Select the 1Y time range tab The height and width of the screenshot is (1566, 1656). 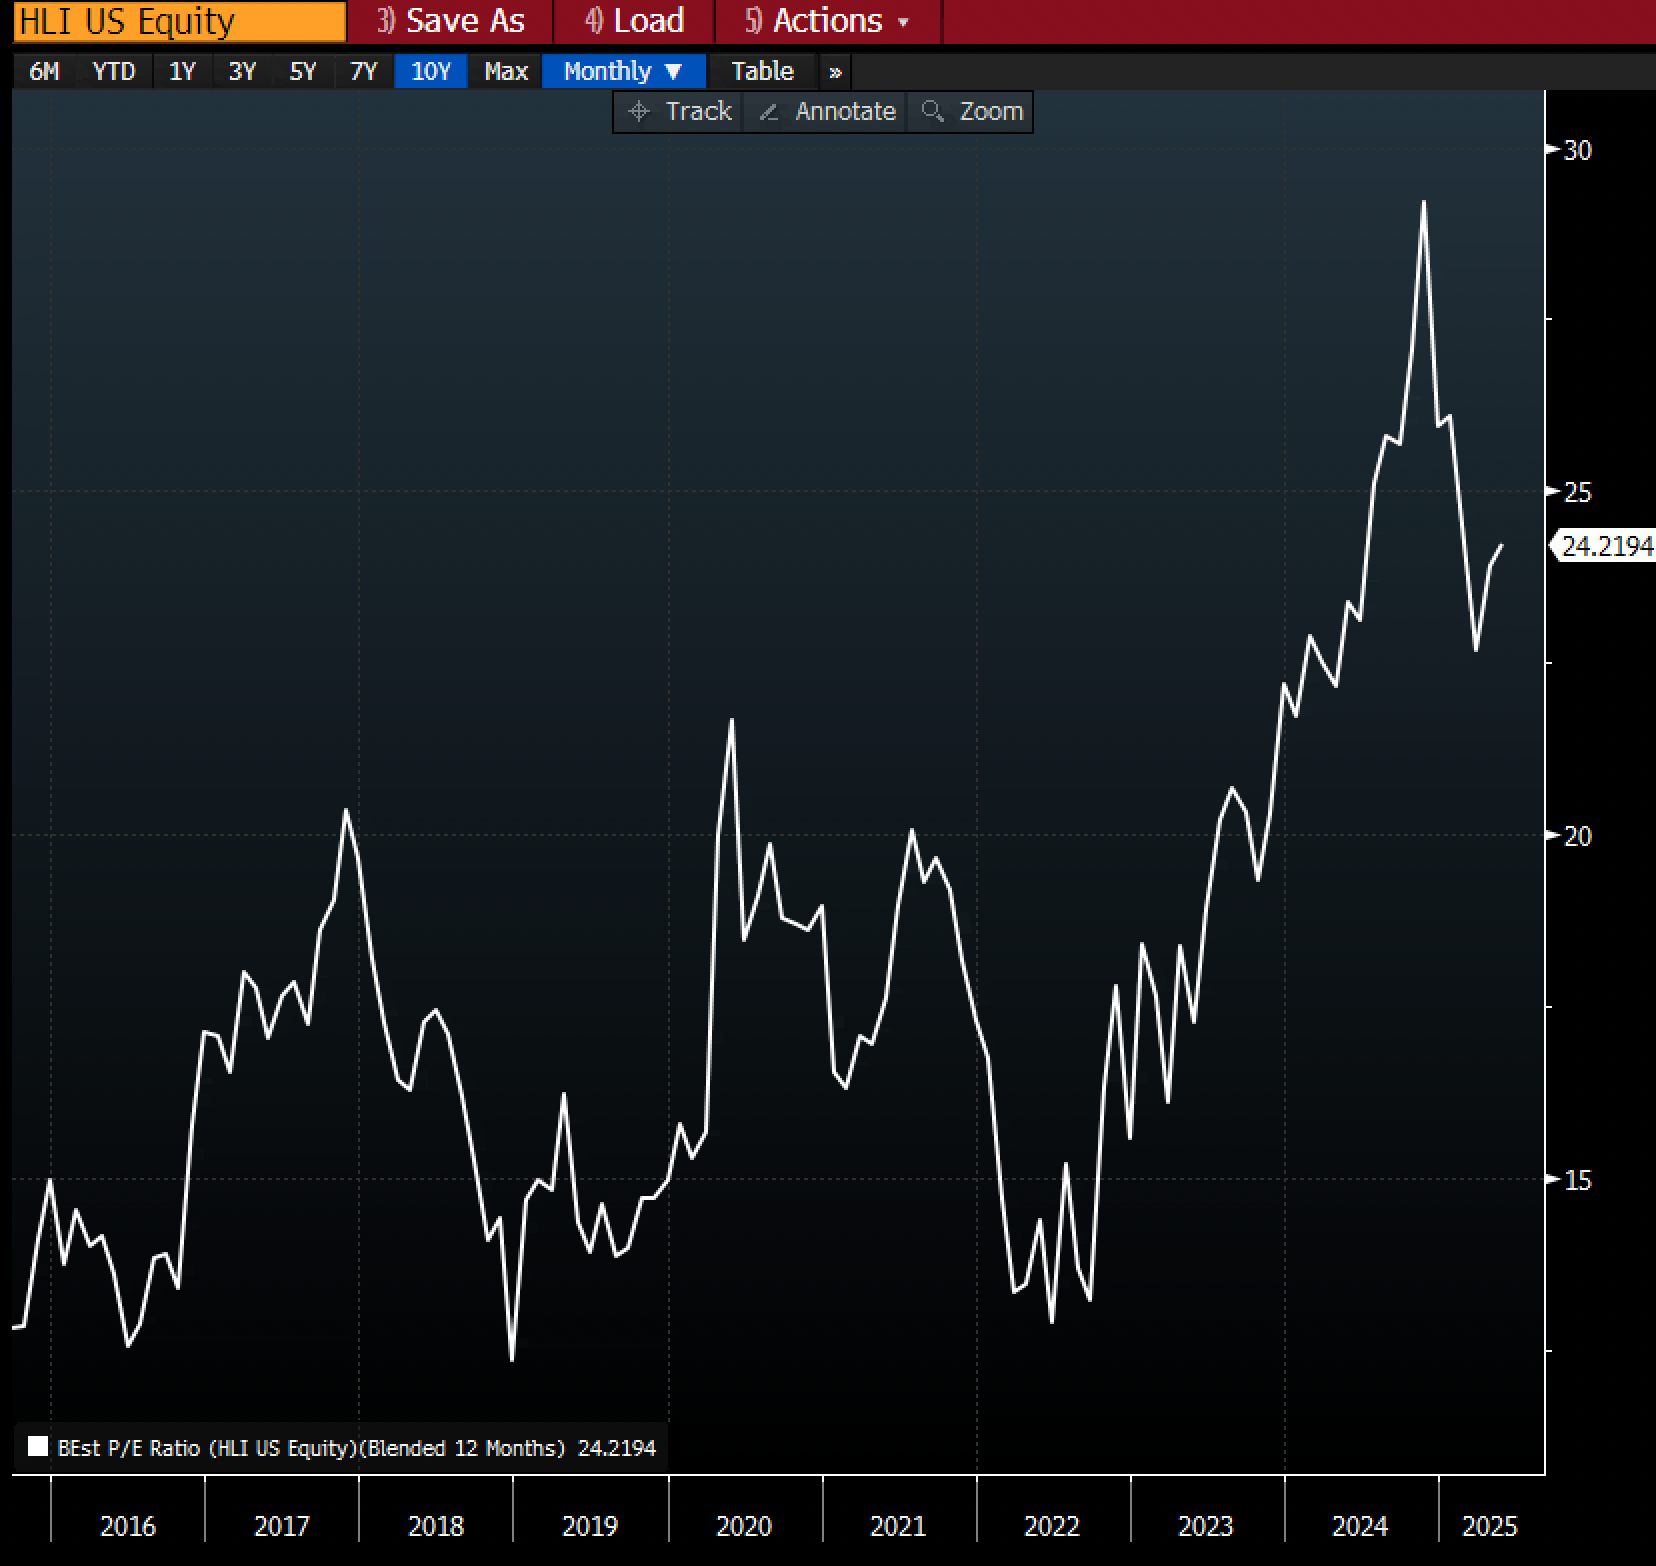coord(182,71)
